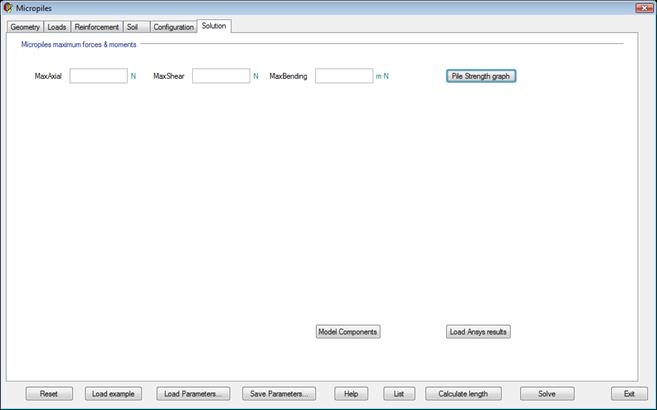Click the MaxBending input field
Screen dimensions: 657x410
click(344, 76)
